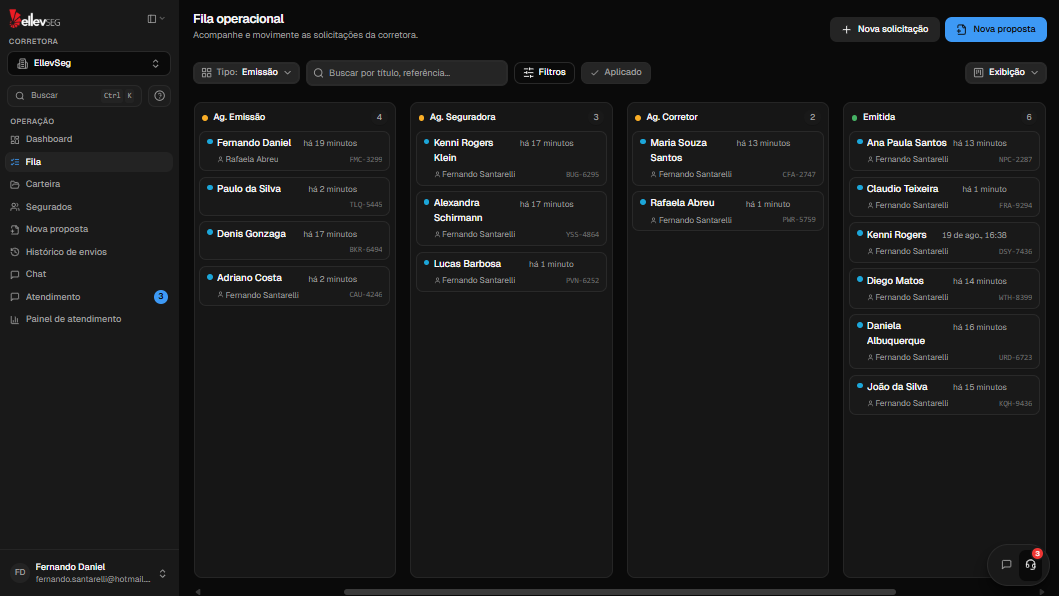
Task: Click the Painel de atendimento chart icon
Action: pyautogui.click(x=15, y=320)
